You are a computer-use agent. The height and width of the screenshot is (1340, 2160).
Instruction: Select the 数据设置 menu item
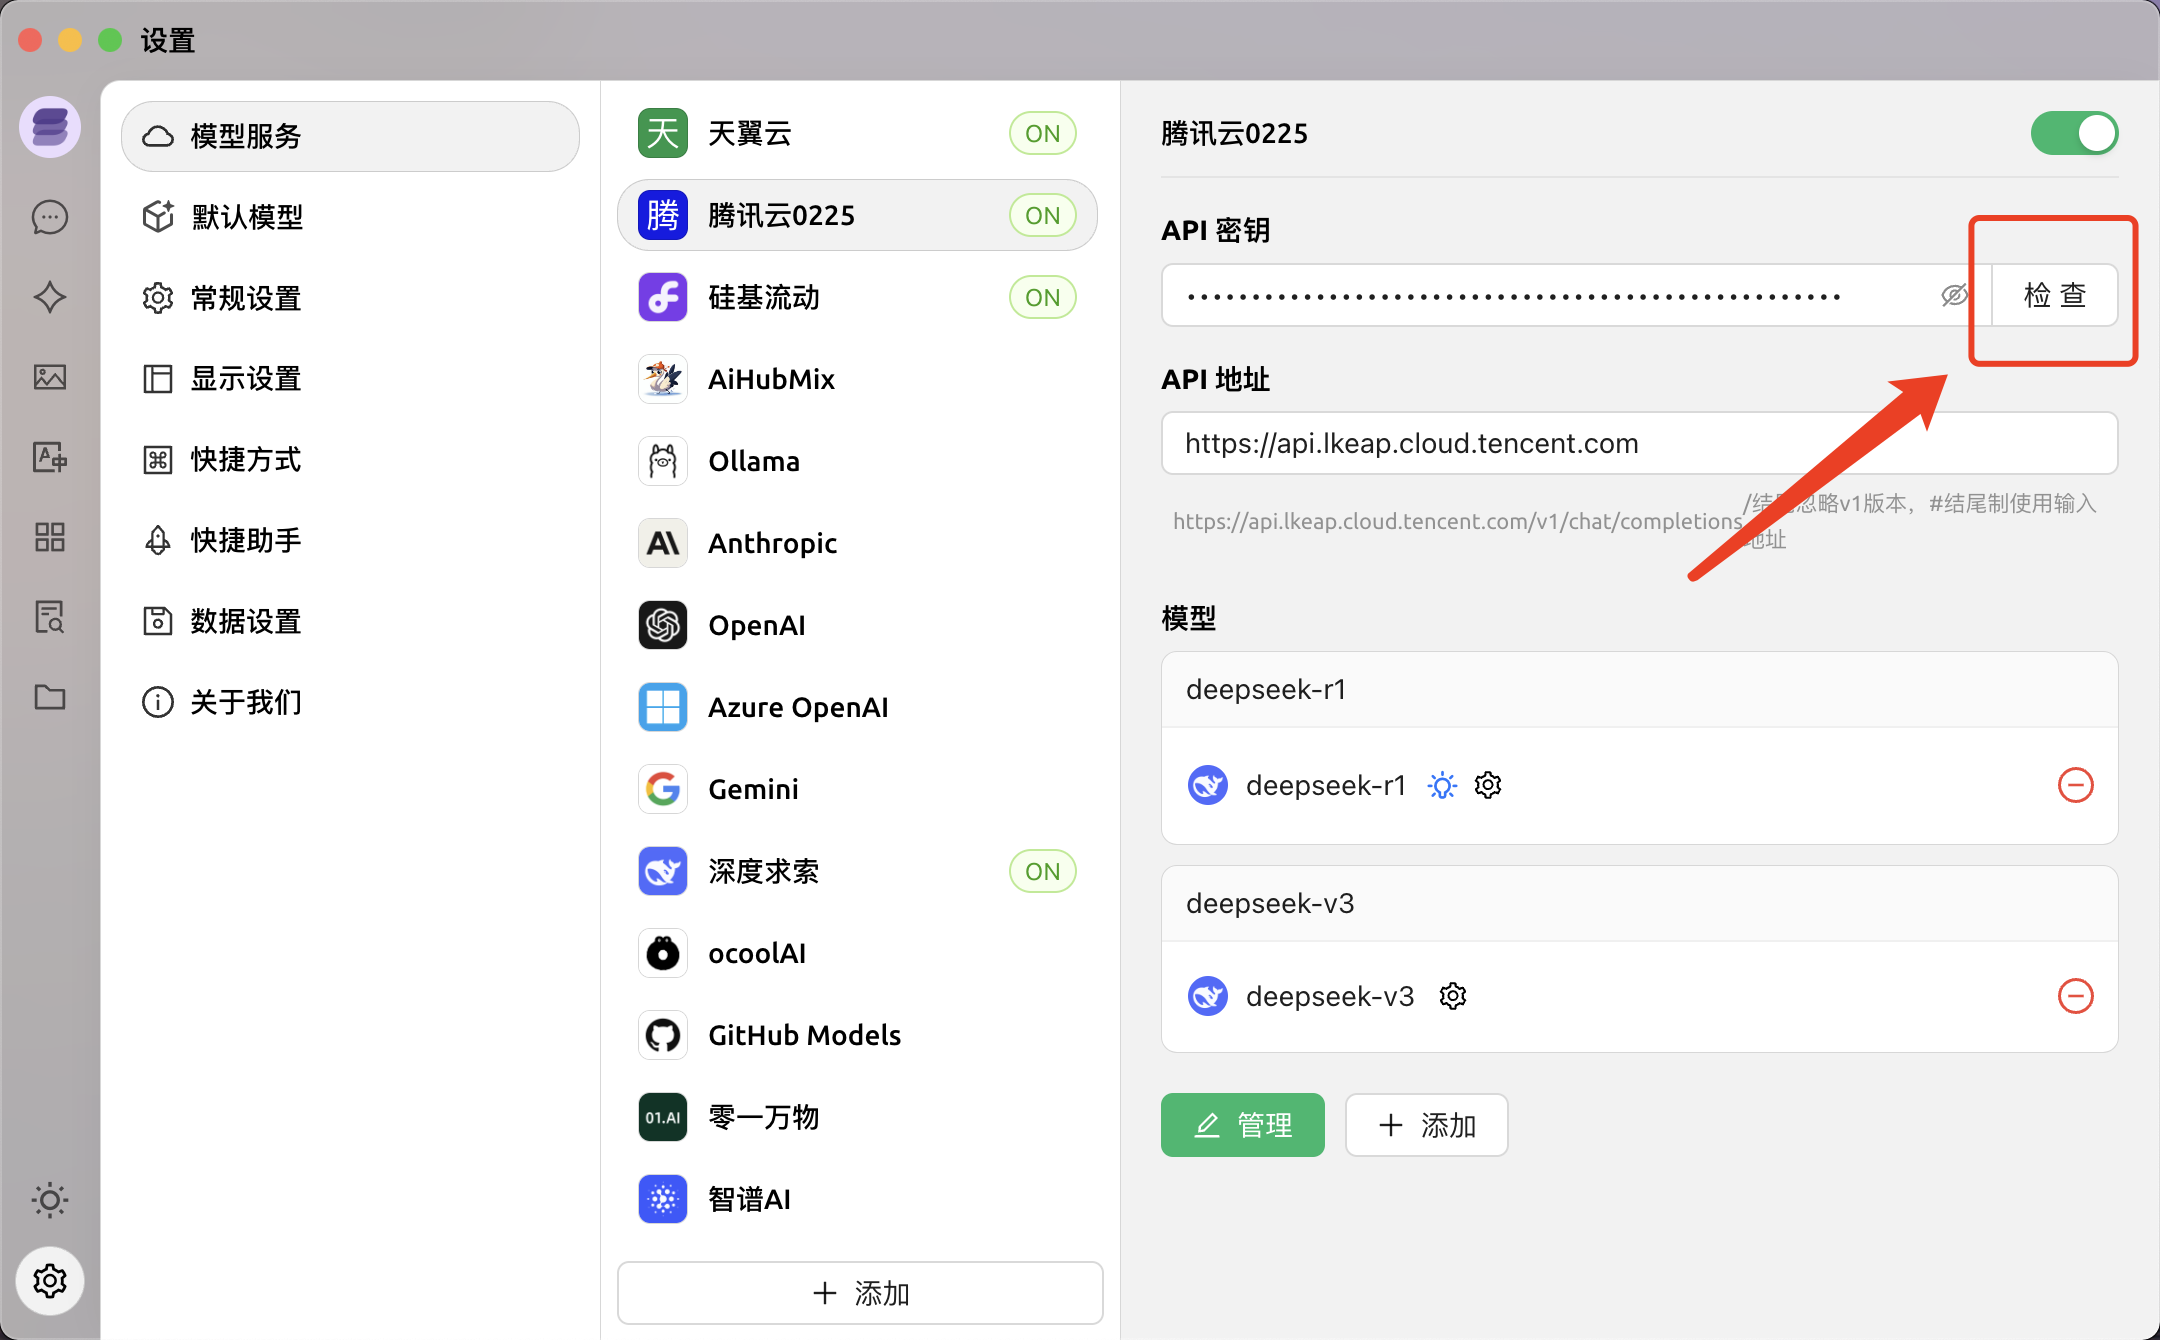click(x=246, y=621)
